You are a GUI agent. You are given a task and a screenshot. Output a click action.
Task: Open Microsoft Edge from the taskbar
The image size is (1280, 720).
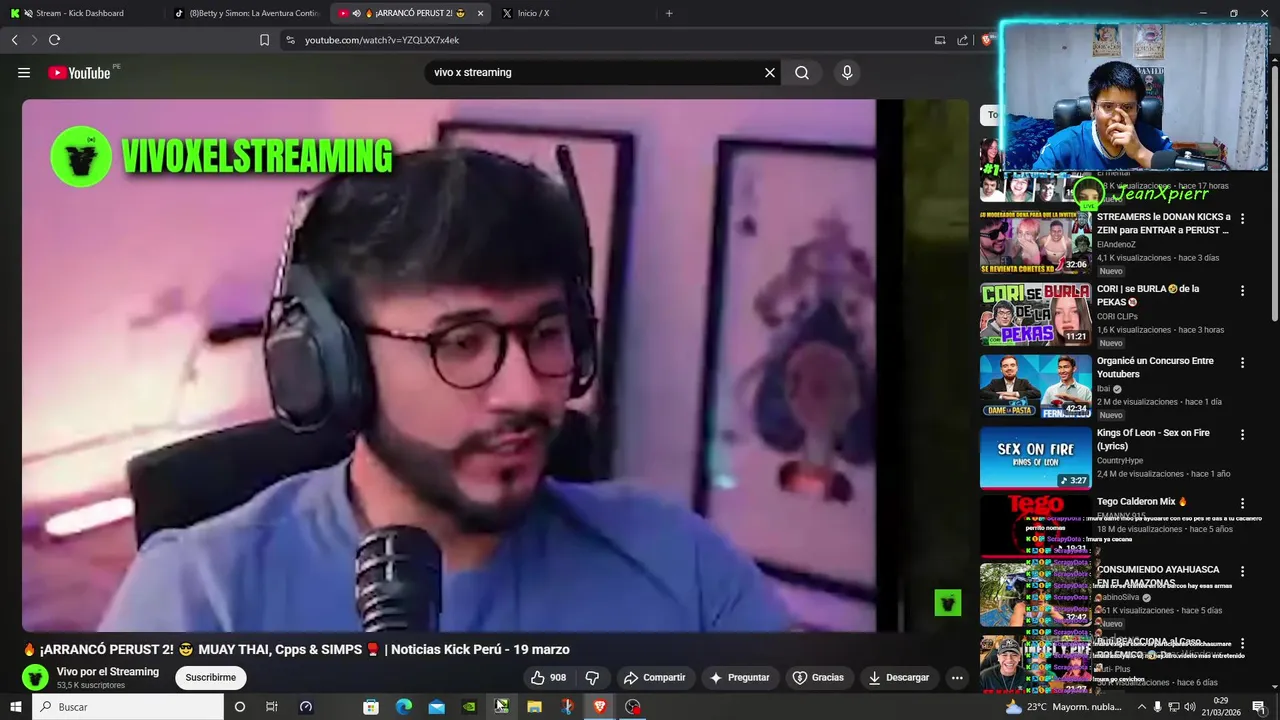pyautogui.click(x=404, y=706)
